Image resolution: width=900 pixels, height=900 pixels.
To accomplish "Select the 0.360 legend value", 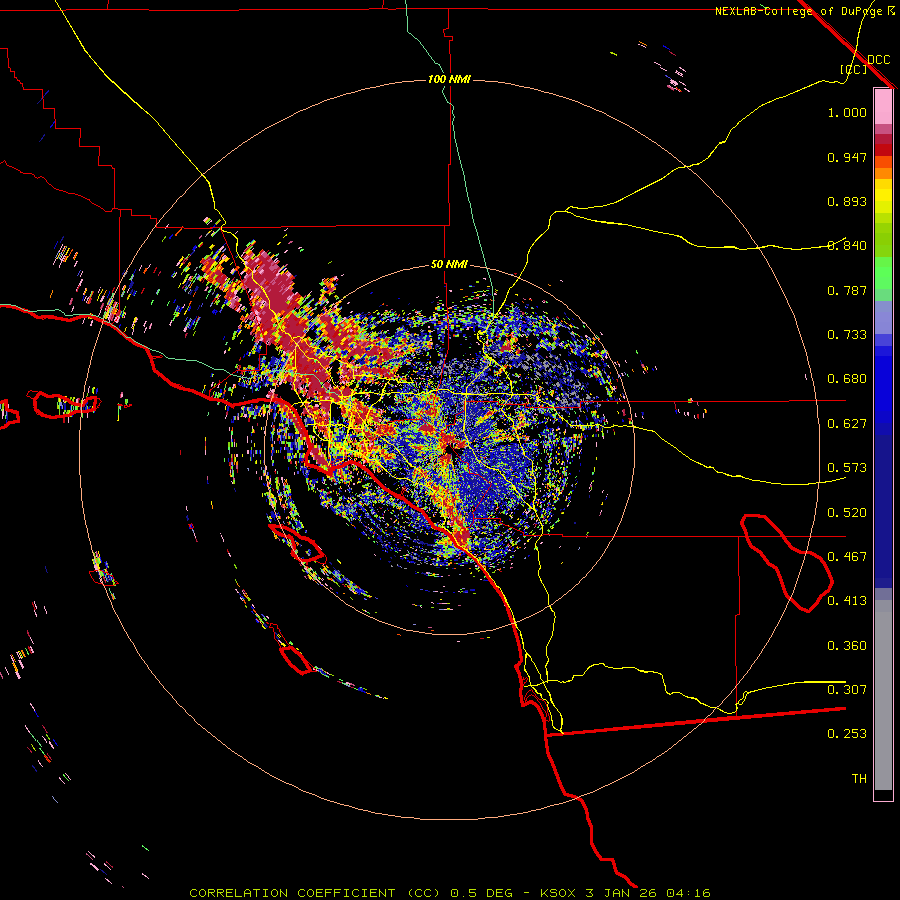I will pyautogui.click(x=847, y=646).
